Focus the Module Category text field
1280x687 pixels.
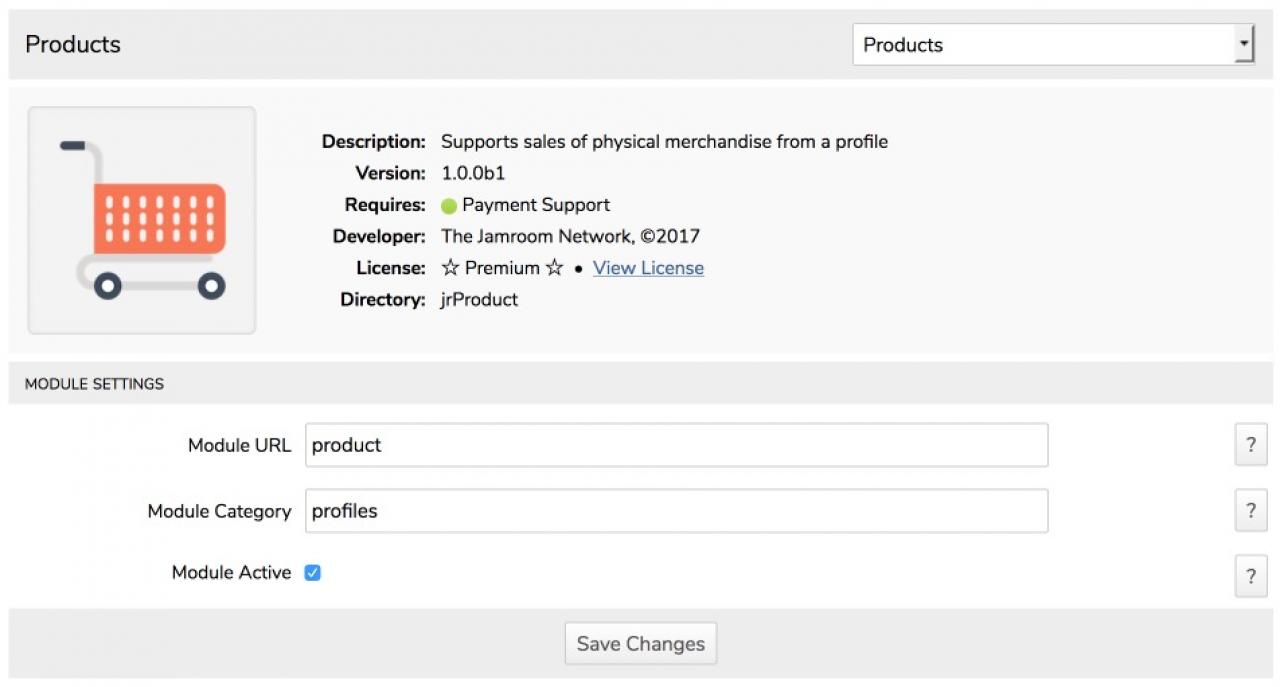tap(676, 511)
